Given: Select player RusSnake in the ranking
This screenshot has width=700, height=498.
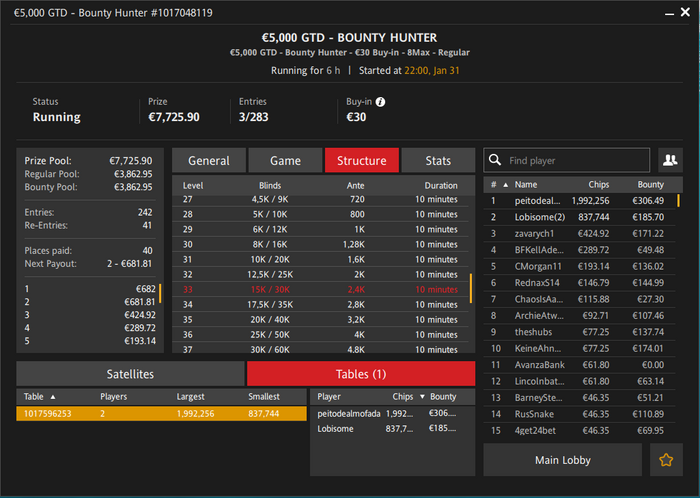Looking at the screenshot, I should tap(579, 414).
